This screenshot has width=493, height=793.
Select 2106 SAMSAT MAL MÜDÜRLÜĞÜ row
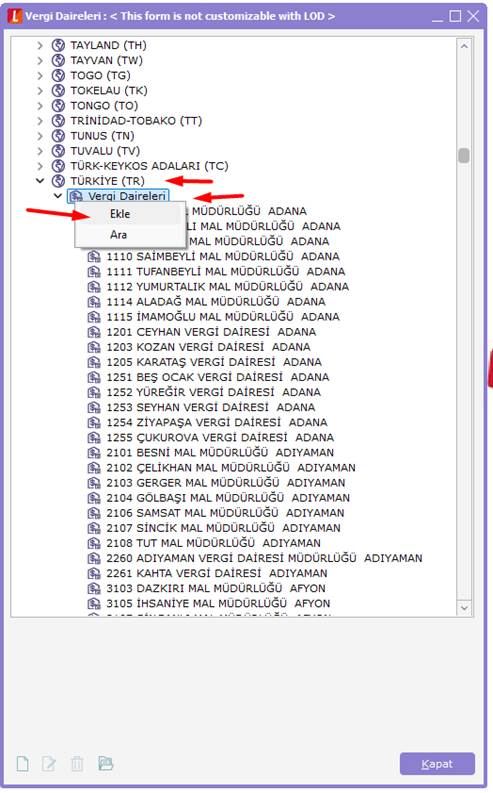point(225,513)
